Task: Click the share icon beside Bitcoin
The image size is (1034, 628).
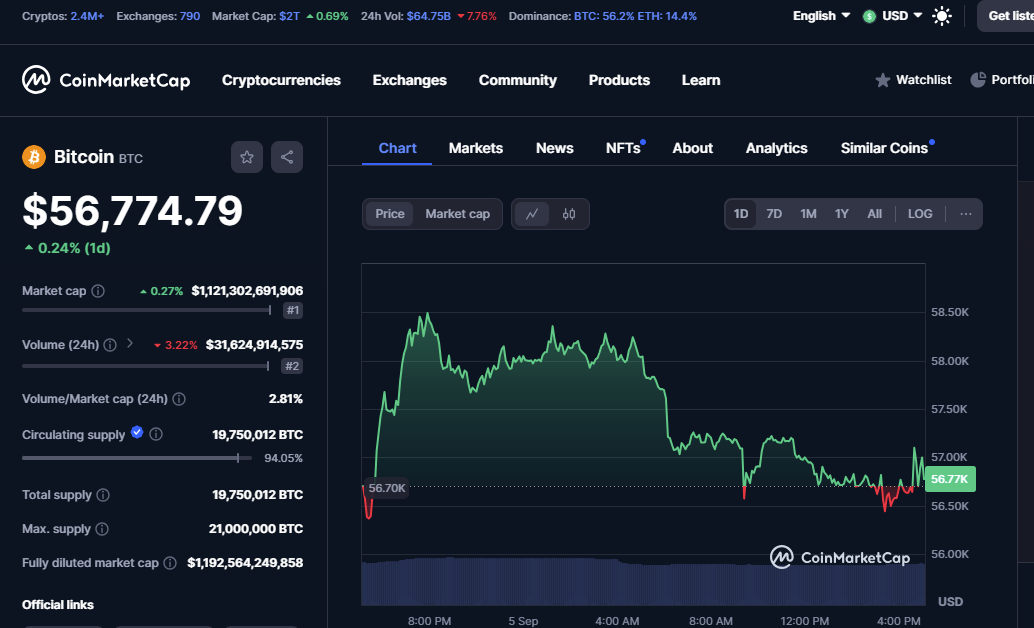Action: click(x=287, y=157)
